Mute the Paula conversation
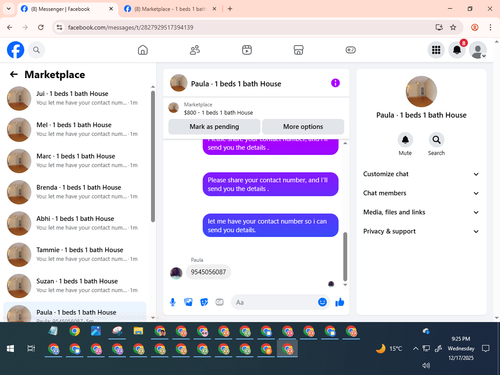 [x=405, y=140]
